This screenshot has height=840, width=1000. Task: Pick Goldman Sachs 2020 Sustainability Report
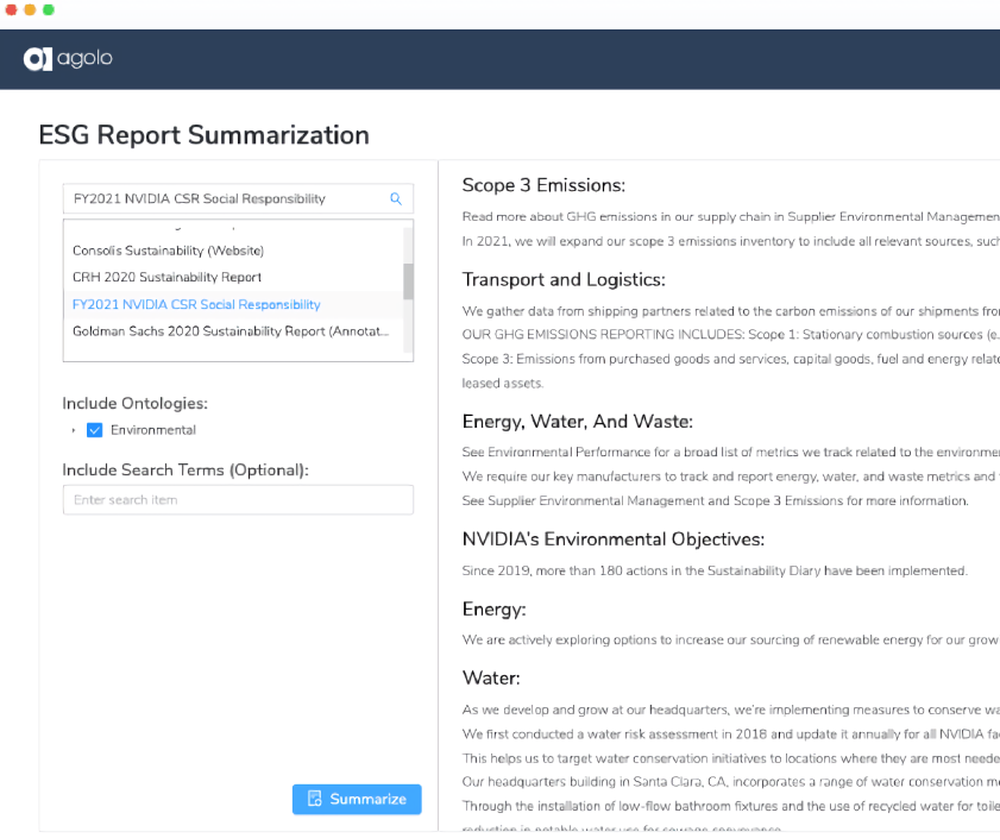pyautogui.click(x=230, y=332)
